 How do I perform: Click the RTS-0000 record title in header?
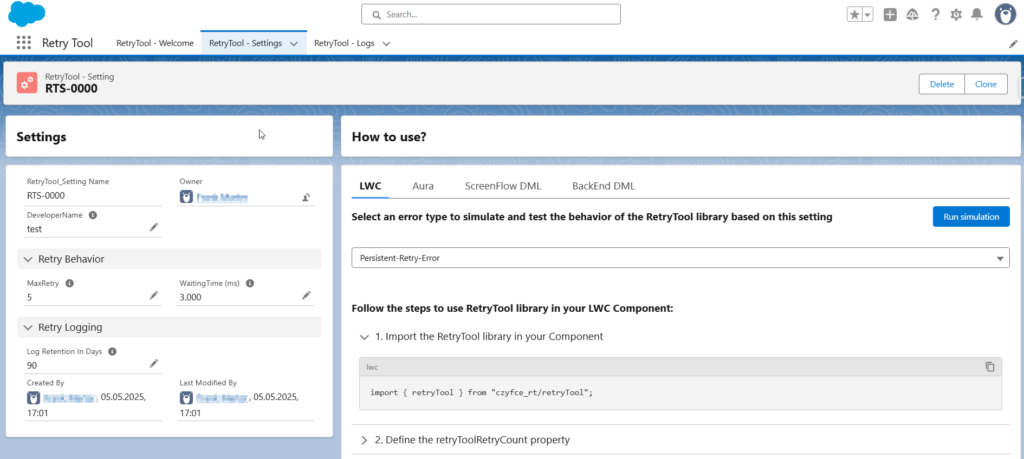point(71,89)
